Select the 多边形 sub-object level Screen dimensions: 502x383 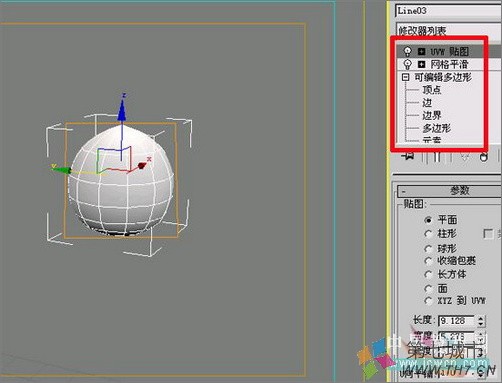pos(437,128)
